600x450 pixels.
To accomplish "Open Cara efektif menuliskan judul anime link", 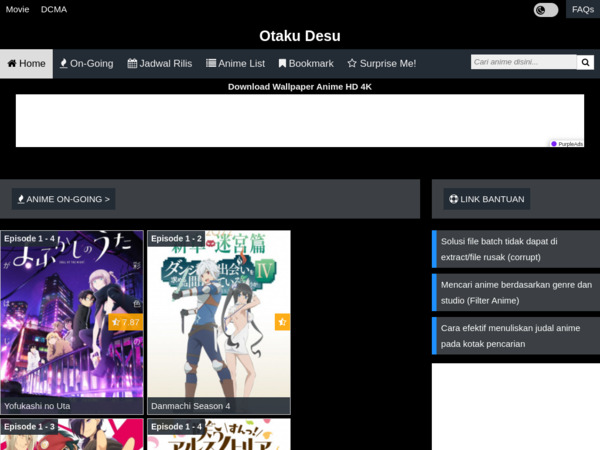I will [510, 336].
